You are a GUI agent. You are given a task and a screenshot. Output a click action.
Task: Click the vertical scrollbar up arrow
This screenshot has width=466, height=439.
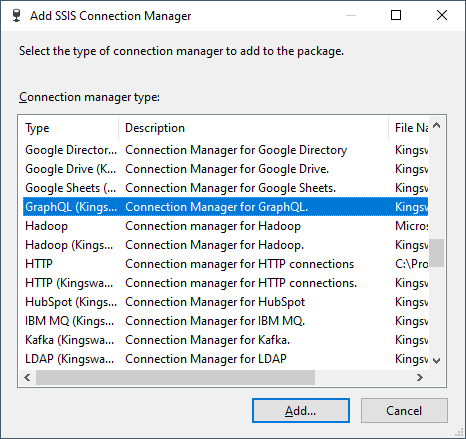[437, 126]
